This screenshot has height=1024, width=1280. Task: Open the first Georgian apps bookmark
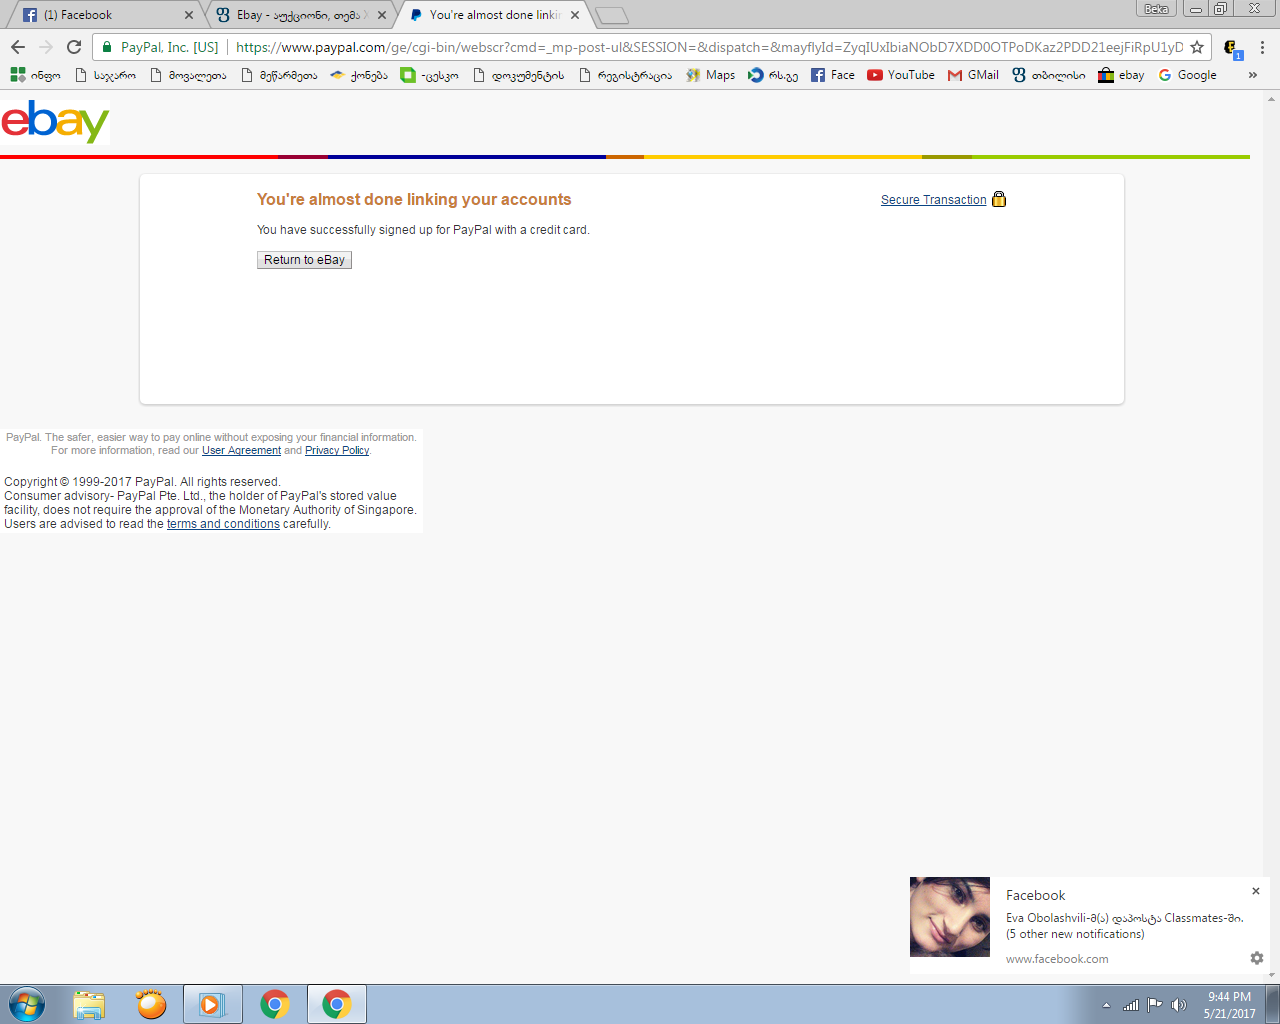(x=35, y=75)
